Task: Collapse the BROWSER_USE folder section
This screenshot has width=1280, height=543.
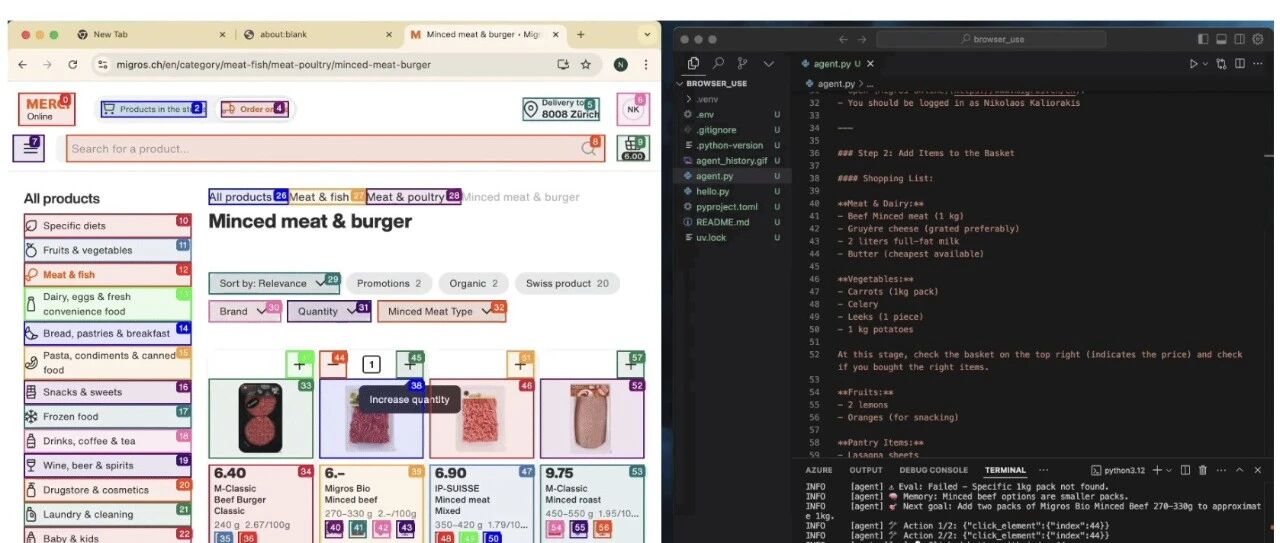Action: coord(715,83)
